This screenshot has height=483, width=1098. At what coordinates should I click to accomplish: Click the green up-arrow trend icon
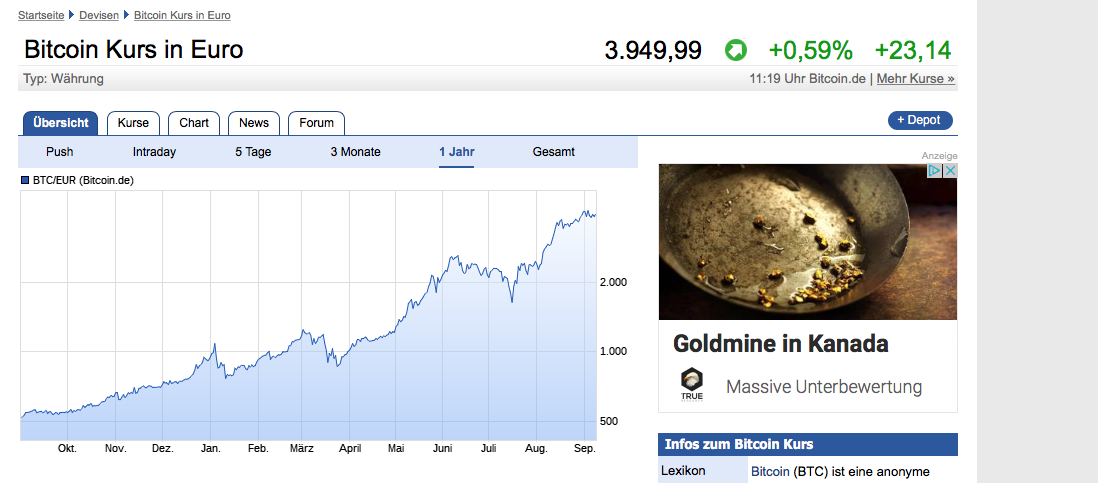[736, 50]
